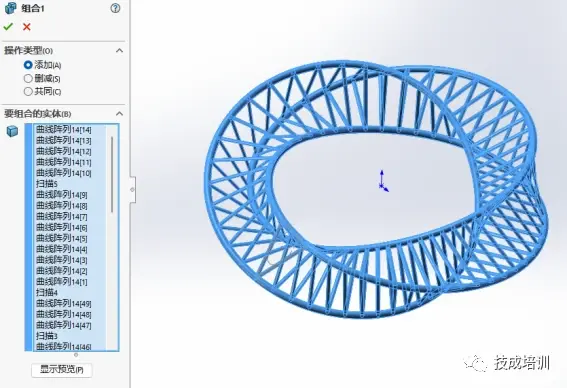The height and width of the screenshot is (388, 567).
Task: Select the 扫描3 body entry
Action: pyautogui.click(x=47, y=336)
